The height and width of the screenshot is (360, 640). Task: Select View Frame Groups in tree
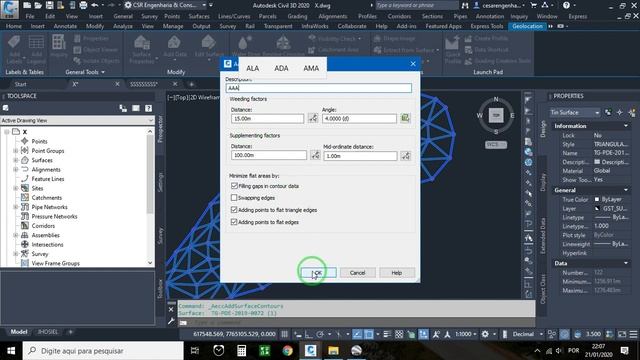[56, 263]
